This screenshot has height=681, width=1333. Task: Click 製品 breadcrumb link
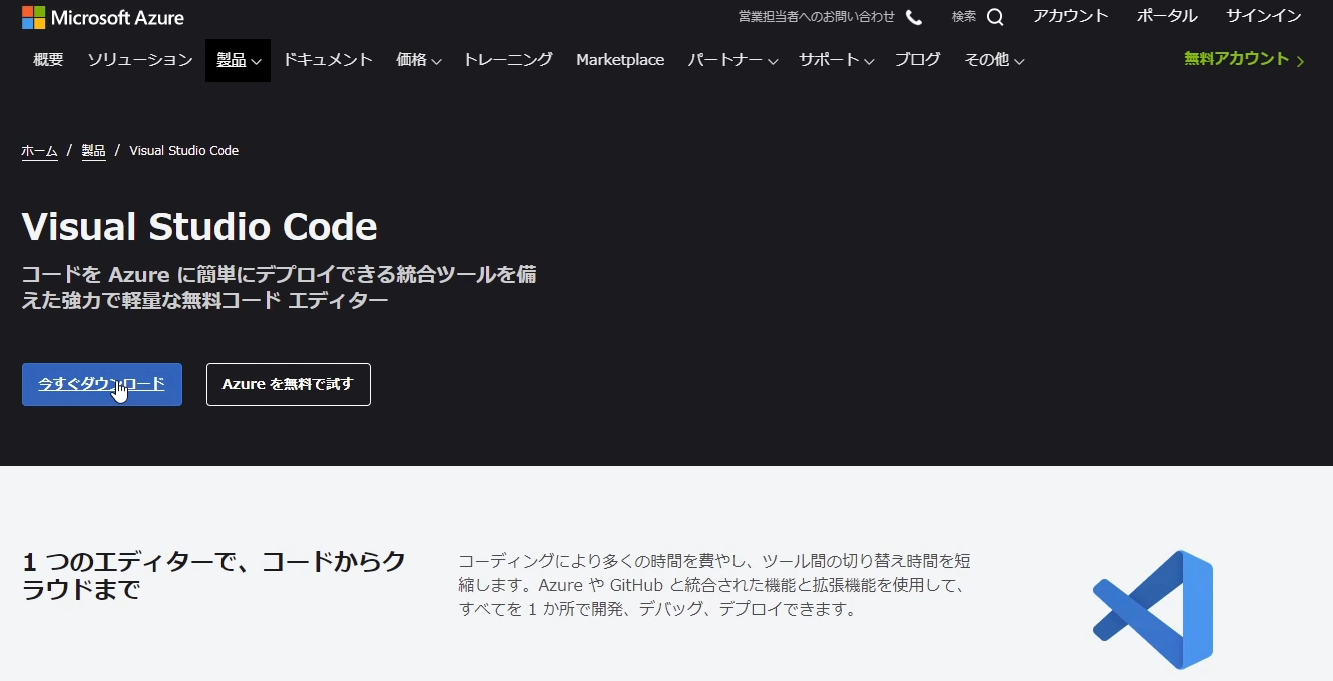pos(93,151)
